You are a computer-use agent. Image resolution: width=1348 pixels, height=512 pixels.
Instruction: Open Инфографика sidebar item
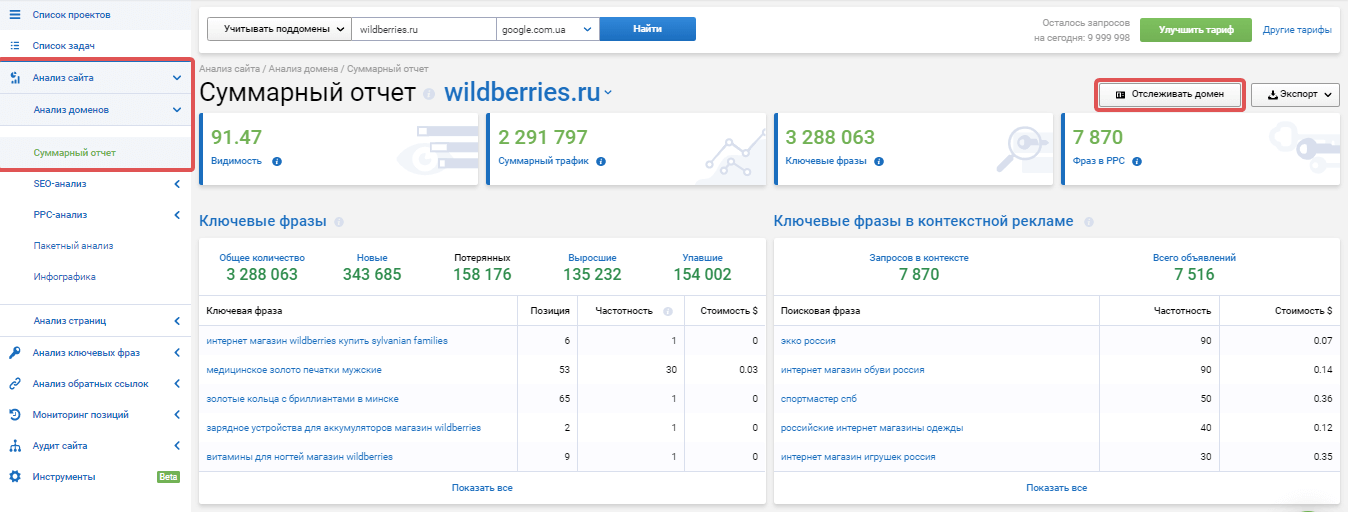[64, 277]
